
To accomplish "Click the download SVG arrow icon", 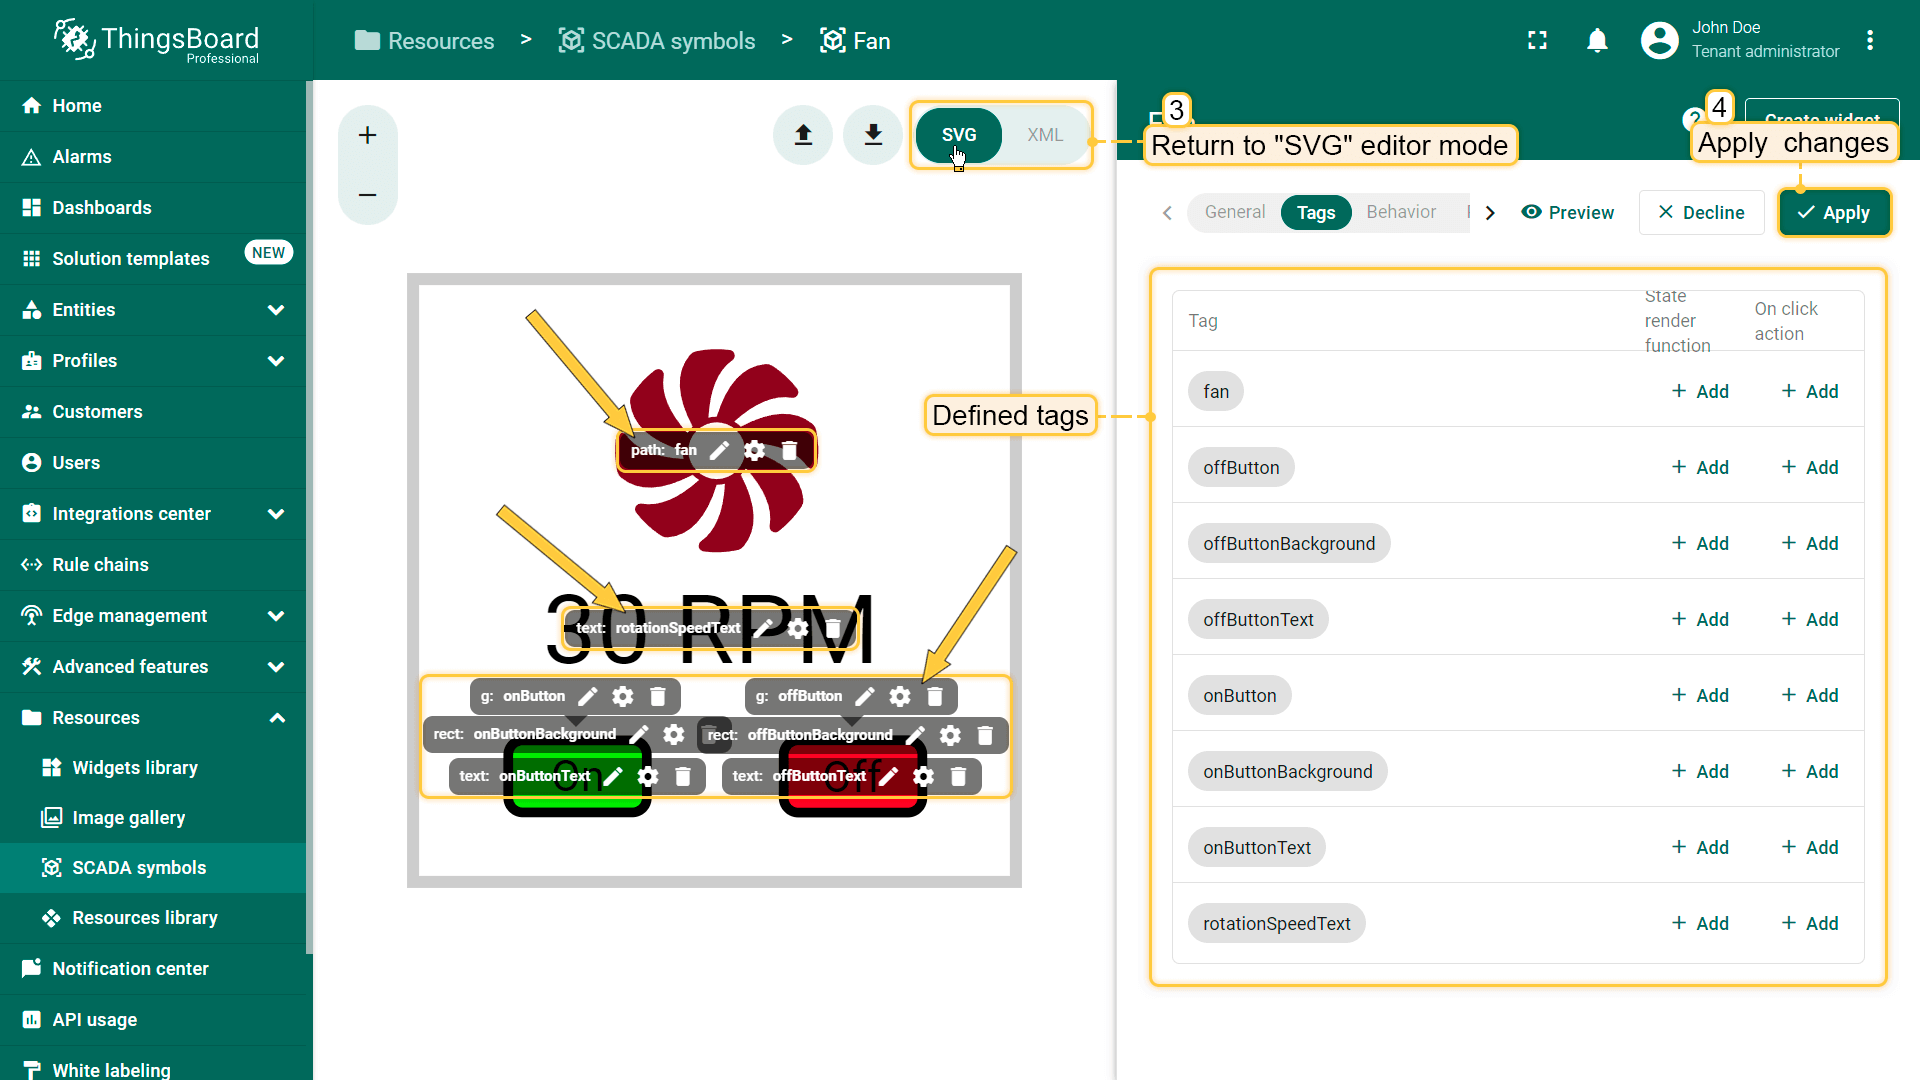I will 873,135.
